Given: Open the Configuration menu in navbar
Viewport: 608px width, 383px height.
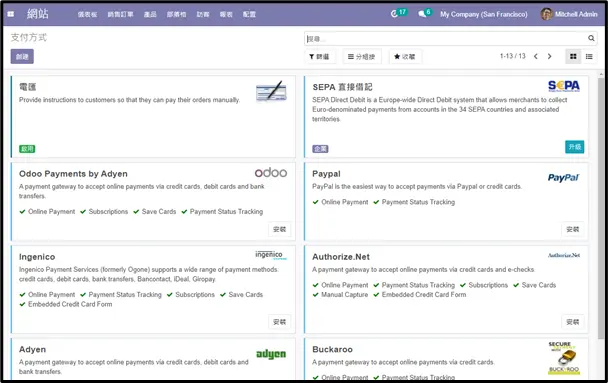Looking at the screenshot, I should click(x=249, y=14).
